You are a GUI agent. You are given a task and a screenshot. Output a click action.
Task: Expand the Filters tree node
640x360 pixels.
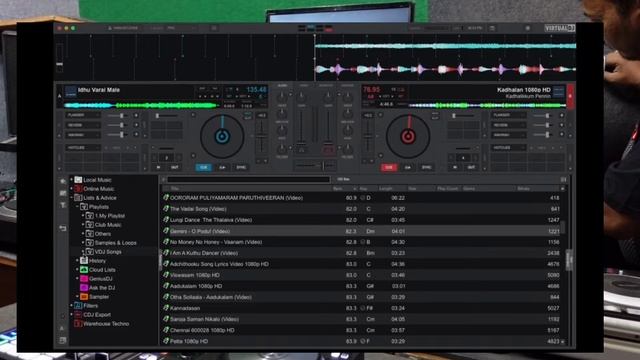(x=71, y=305)
